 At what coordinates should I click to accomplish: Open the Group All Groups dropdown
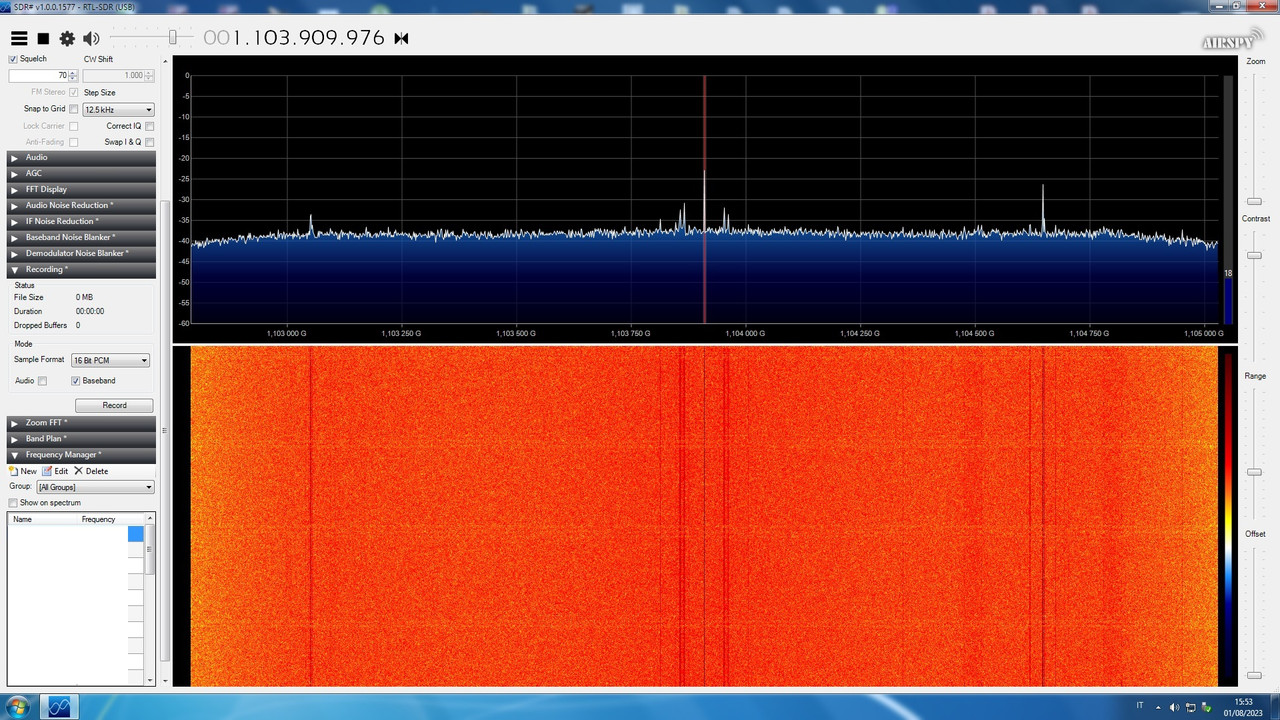95,487
